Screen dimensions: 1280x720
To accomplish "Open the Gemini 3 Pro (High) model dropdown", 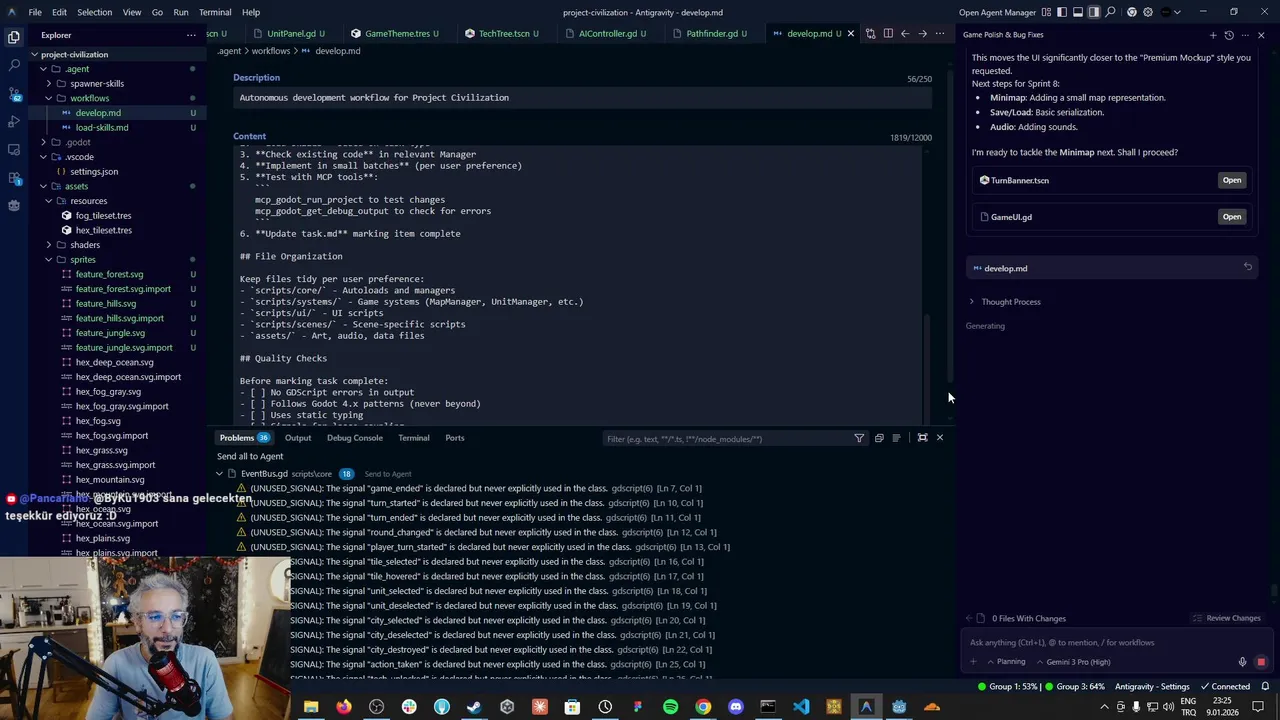I will tap(1072, 662).
